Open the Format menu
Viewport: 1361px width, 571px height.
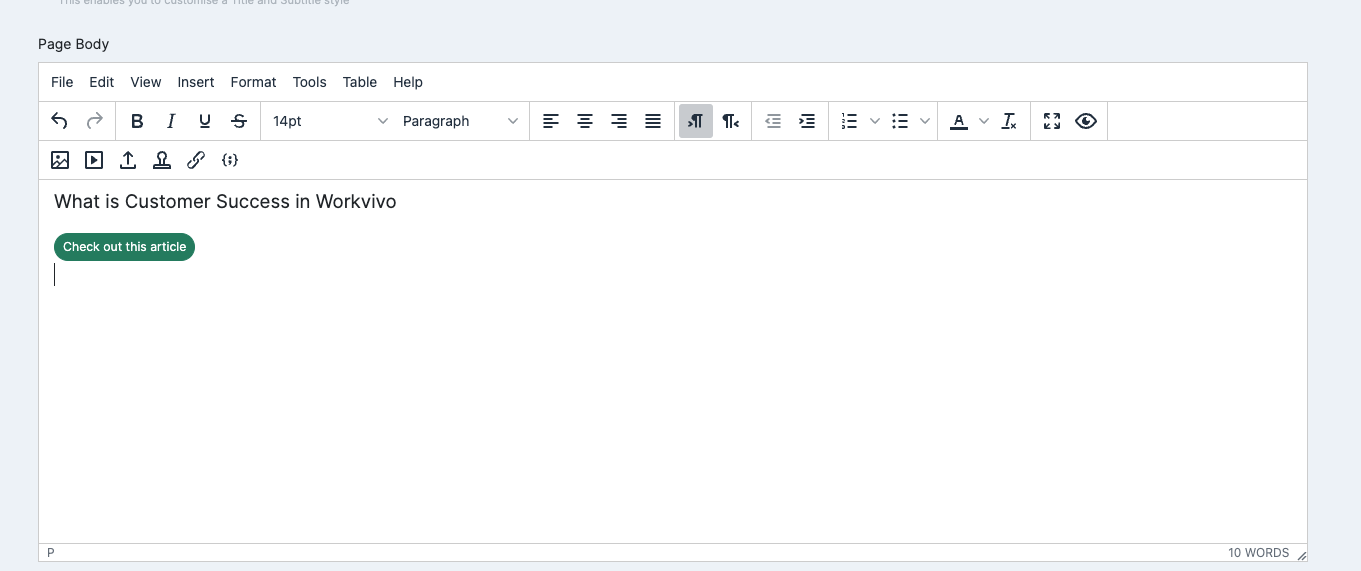[254, 82]
